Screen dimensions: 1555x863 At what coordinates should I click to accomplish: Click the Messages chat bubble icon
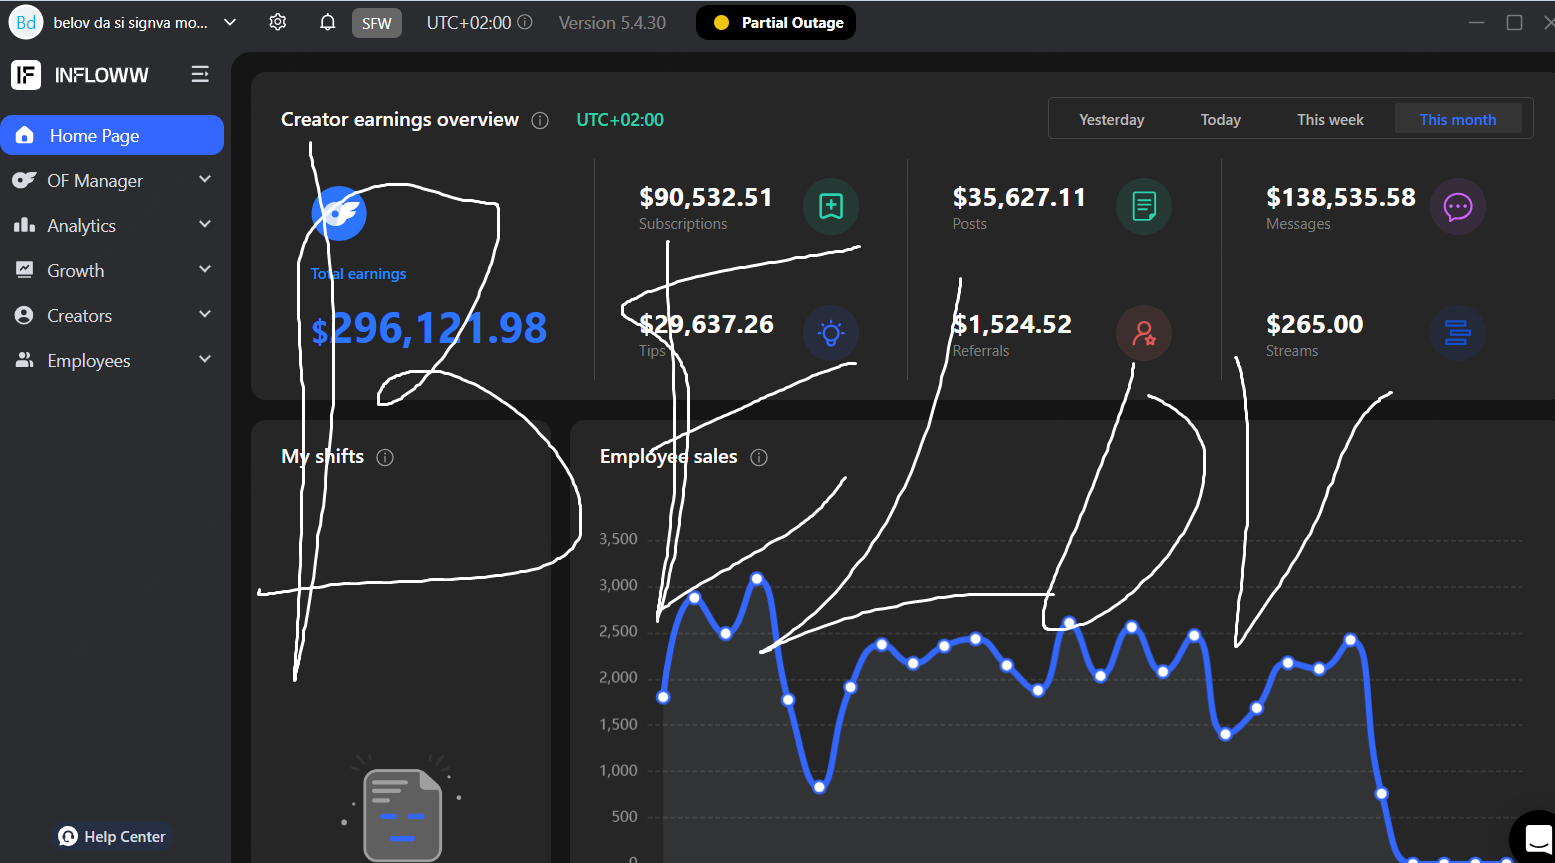click(x=1457, y=207)
